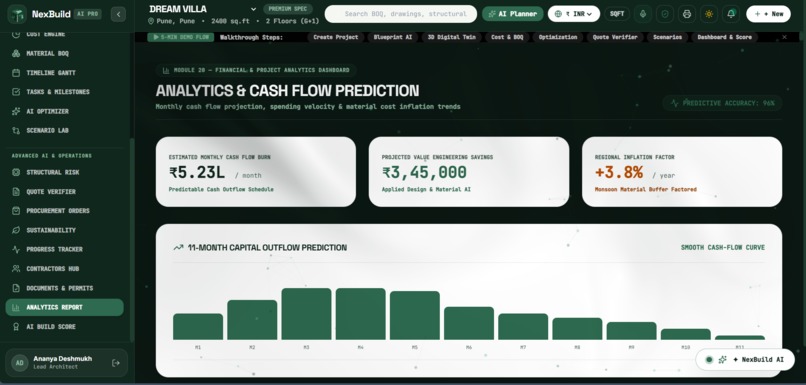Click the Sustainability leaf icon
The height and width of the screenshot is (385, 806).
click(x=16, y=230)
